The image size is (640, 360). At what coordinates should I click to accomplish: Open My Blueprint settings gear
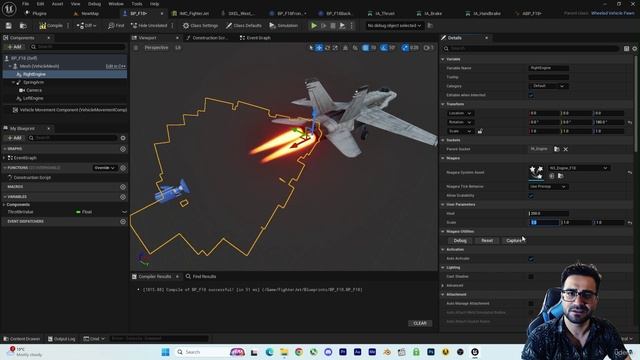click(x=123, y=138)
